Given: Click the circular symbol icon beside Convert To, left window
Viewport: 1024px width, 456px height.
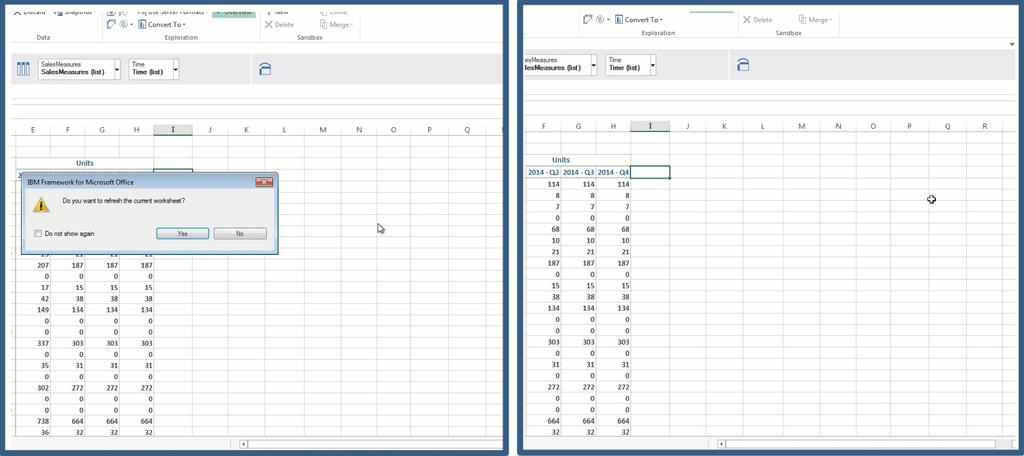Looking at the screenshot, I should click(x=125, y=25).
